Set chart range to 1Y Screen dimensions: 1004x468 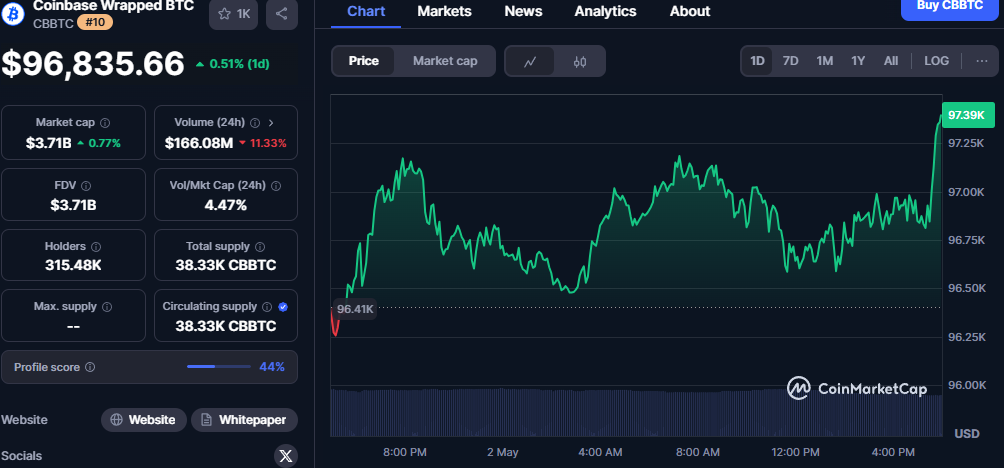pos(858,61)
